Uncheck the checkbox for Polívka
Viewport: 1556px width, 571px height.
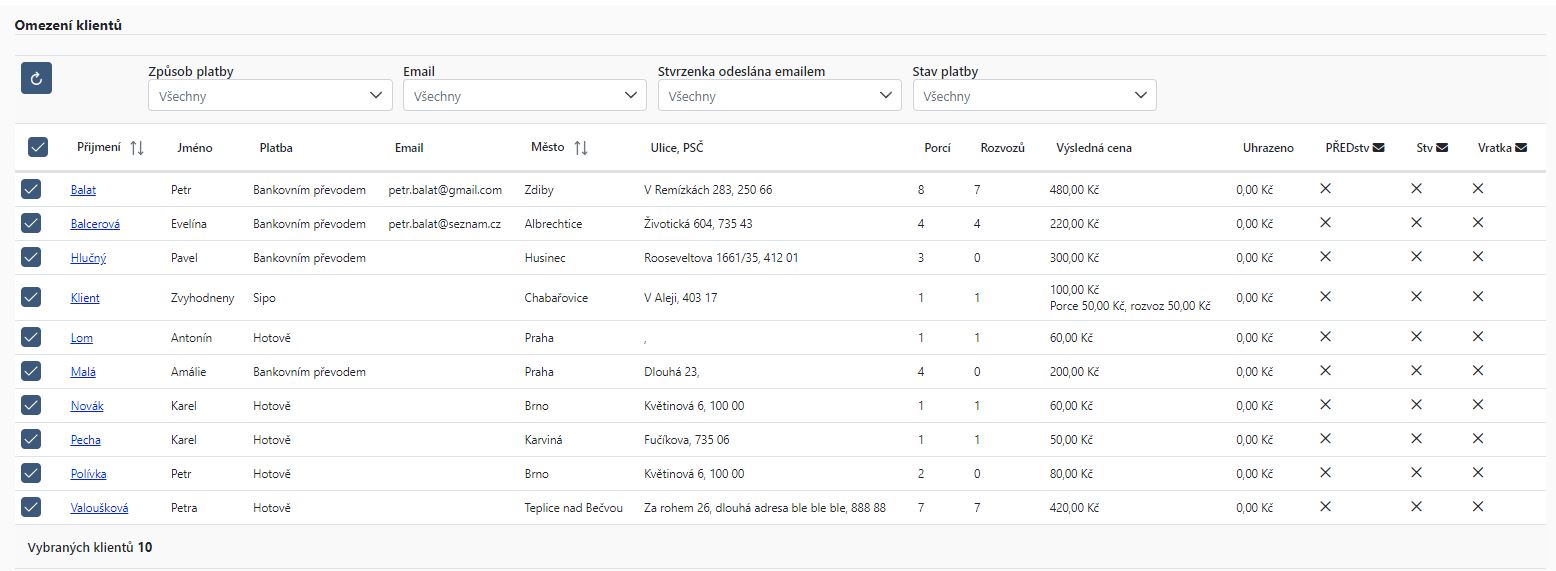click(x=31, y=473)
